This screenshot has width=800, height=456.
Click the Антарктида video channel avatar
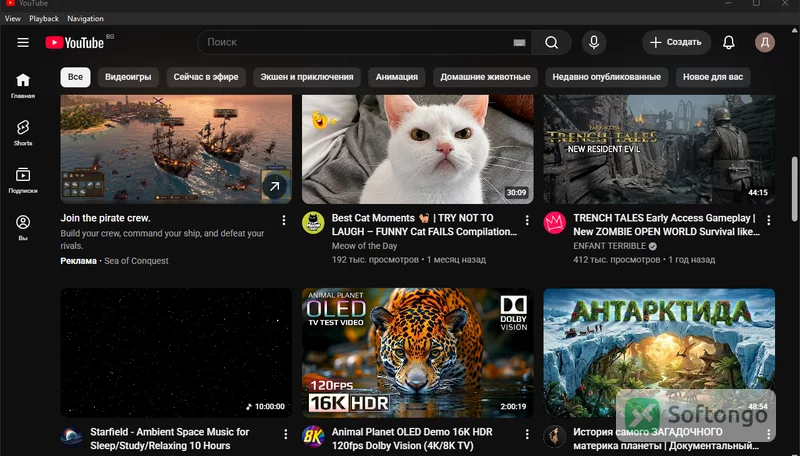555,437
